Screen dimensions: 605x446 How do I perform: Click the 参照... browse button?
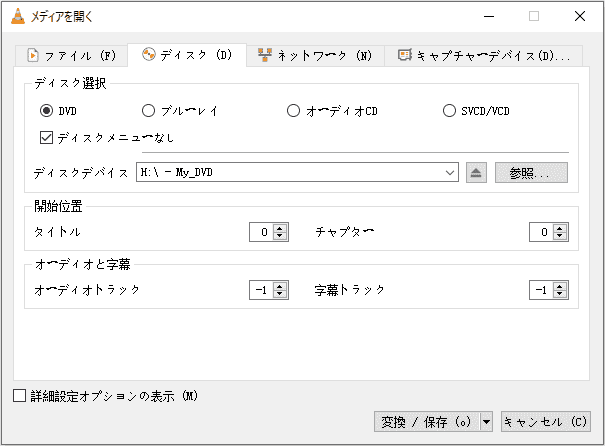pyautogui.click(x=531, y=173)
